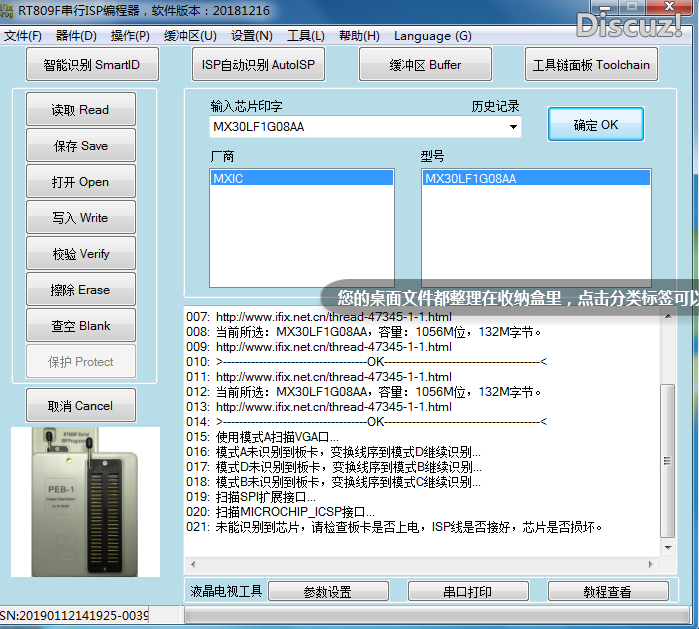Click the 打开 Open button
The image size is (699, 629).
pyautogui.click(x=81, y=181)
